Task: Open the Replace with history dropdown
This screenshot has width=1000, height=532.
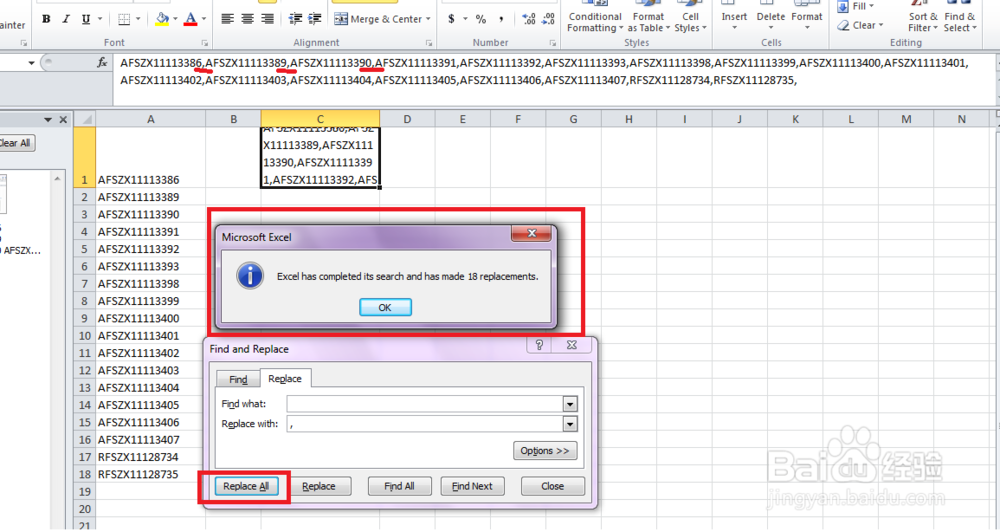Action: pyautogui.click(x=570, y=424)
